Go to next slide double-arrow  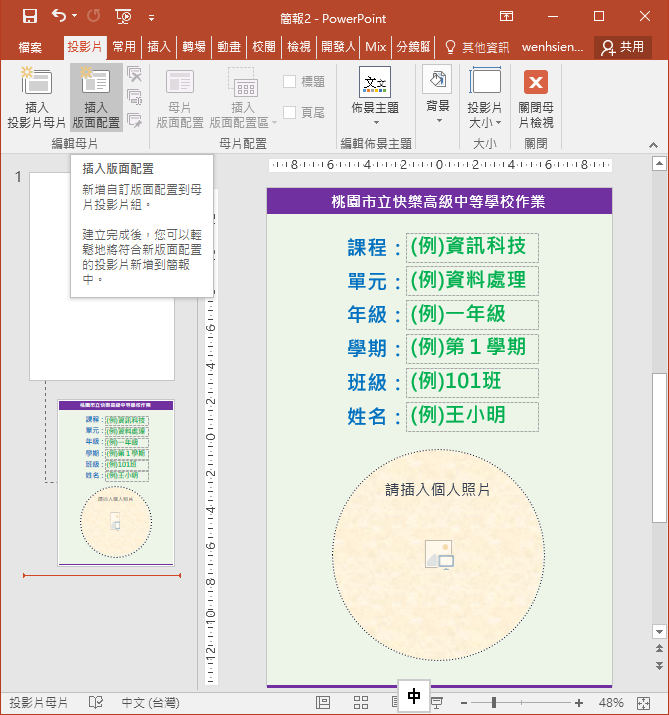(x=659, y=666)
